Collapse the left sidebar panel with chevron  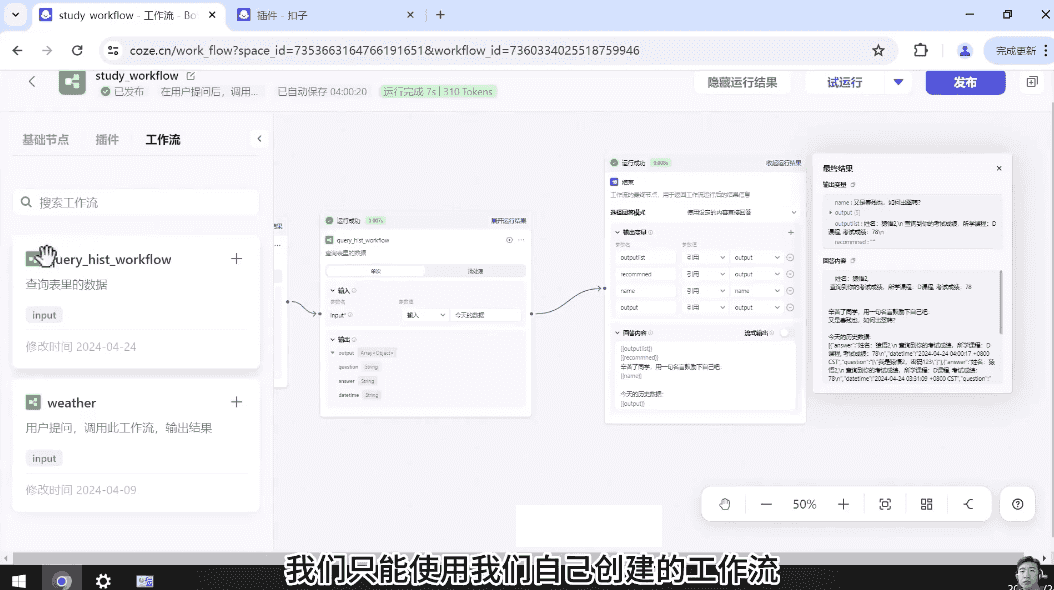tap(259, 139)
